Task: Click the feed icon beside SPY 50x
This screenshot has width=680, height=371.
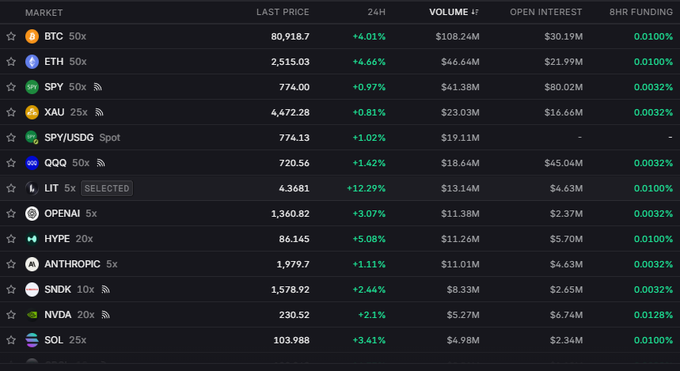Action: pos(98,87)
